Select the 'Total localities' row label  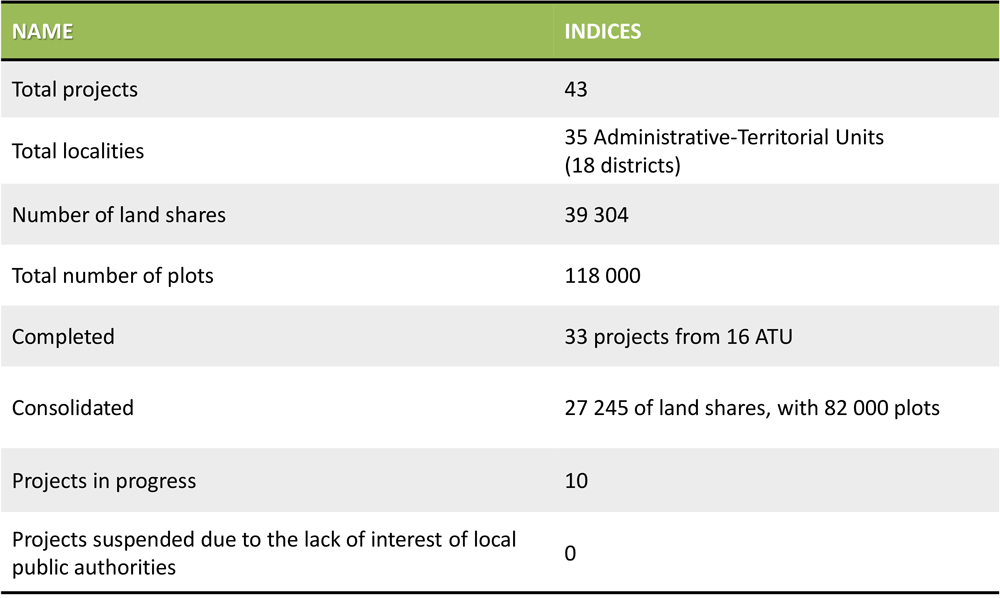click(x=78, y=151)
